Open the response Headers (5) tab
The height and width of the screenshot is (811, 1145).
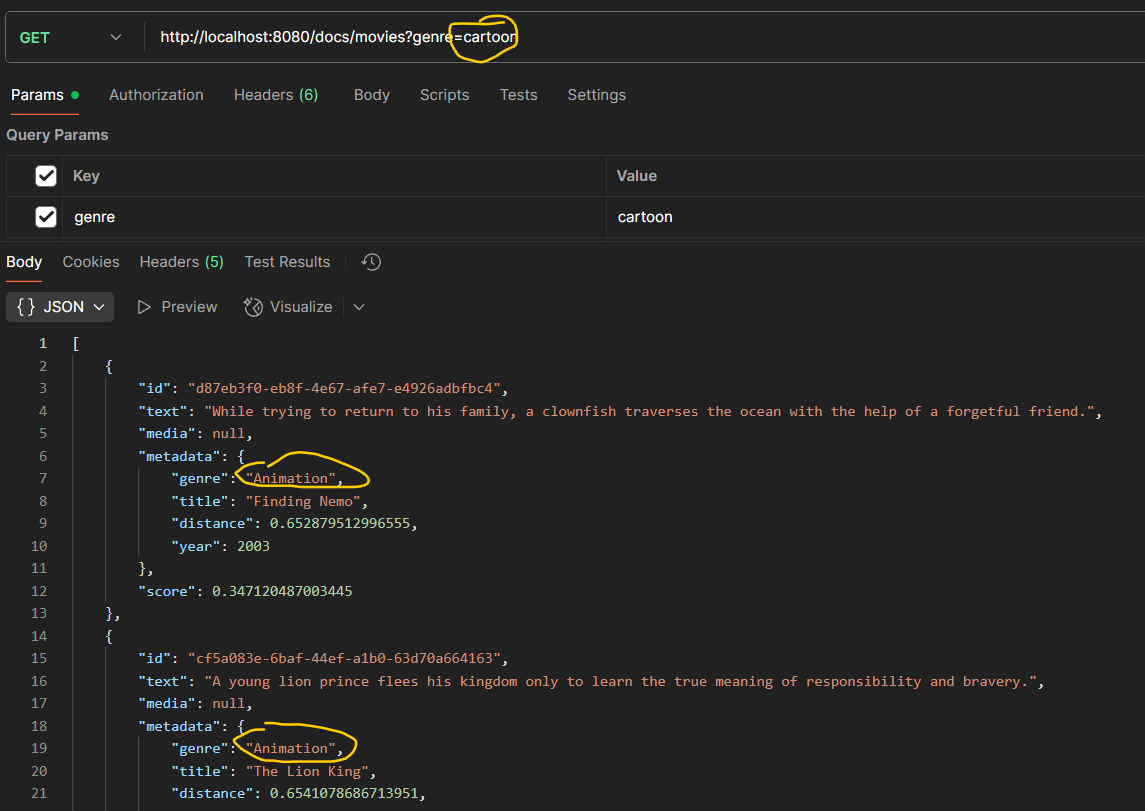181,262
